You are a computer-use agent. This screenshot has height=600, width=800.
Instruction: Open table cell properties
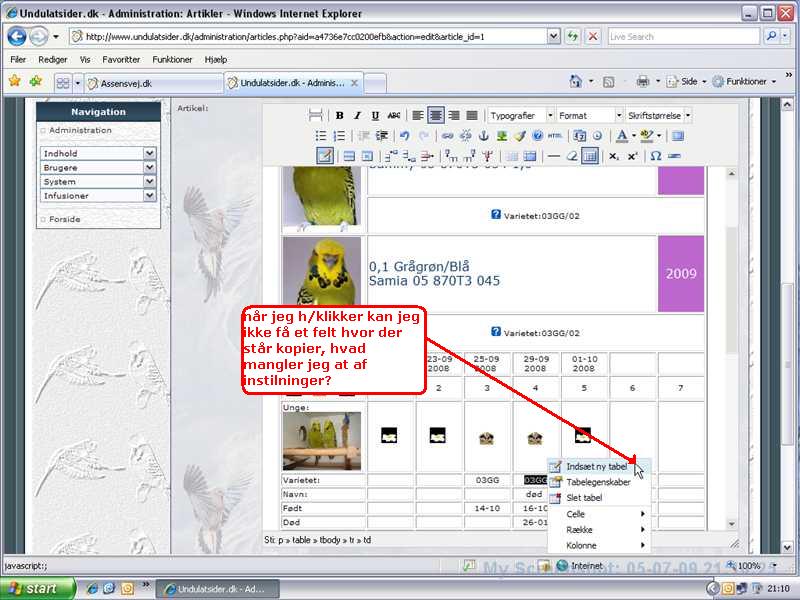(367, 156)
